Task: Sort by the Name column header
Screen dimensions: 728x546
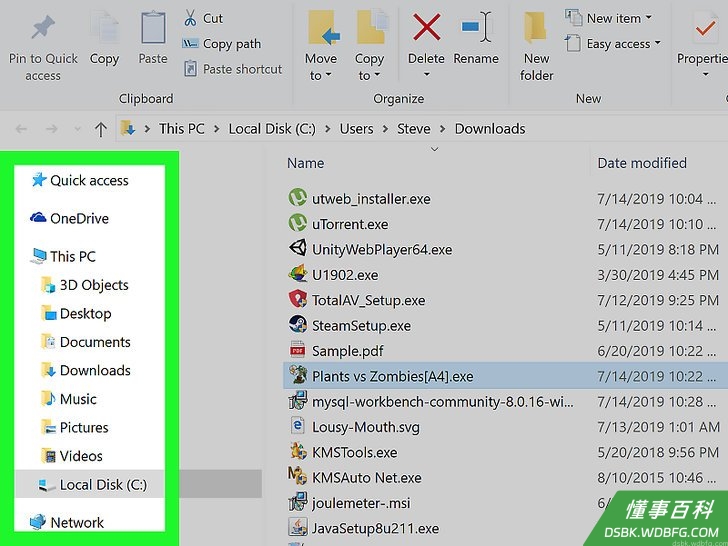Action: coord(306,163)
